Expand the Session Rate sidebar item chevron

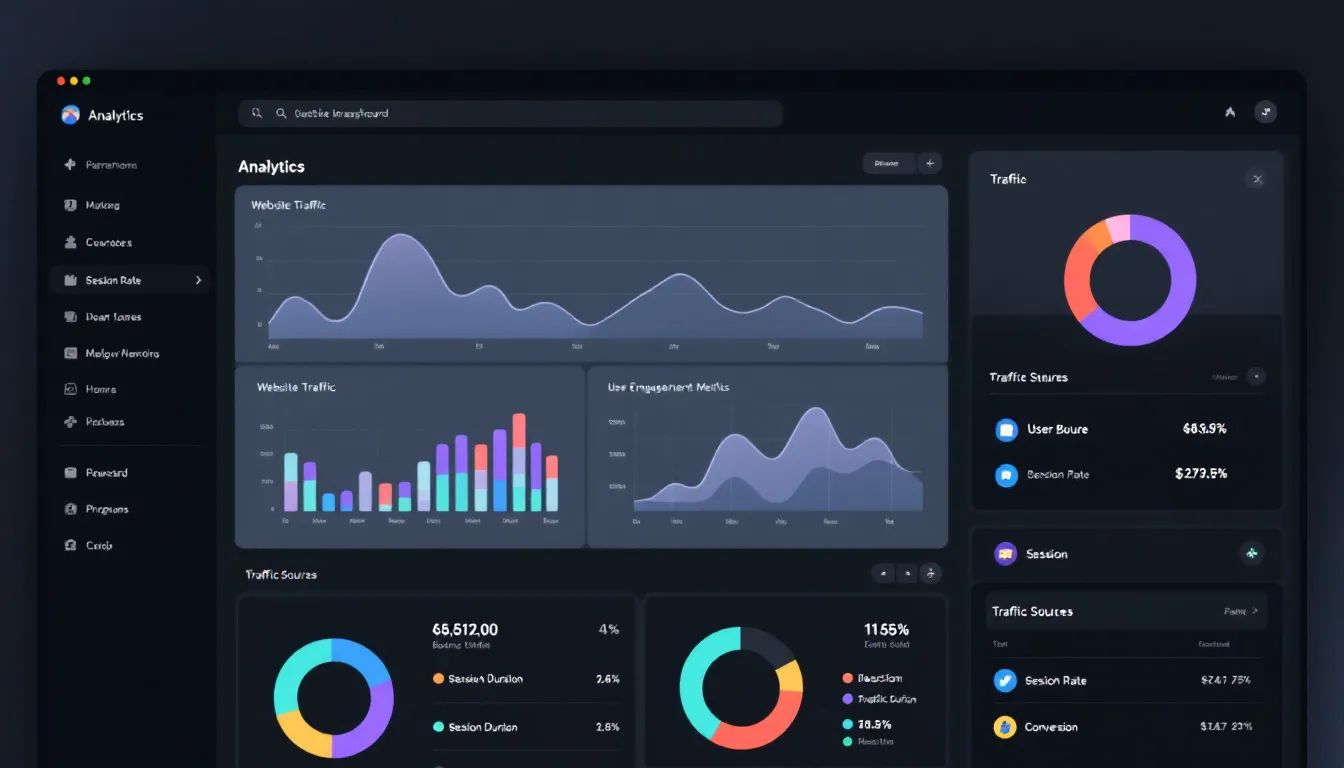[x=197, y=279]
